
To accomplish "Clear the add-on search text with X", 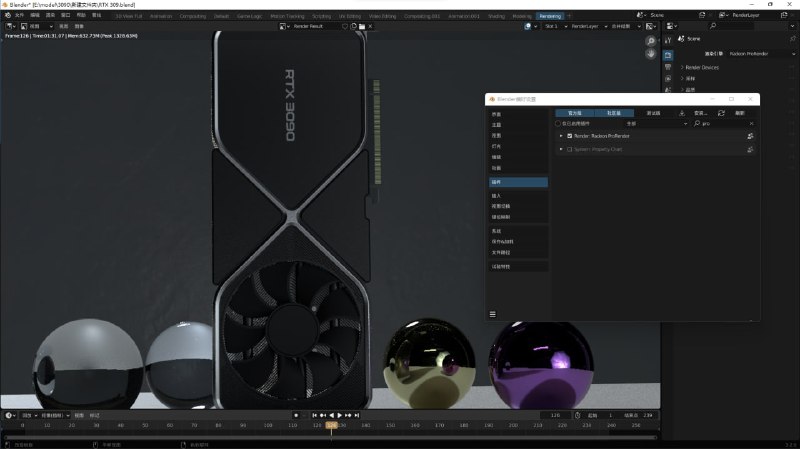I will [x=752, y=123].
